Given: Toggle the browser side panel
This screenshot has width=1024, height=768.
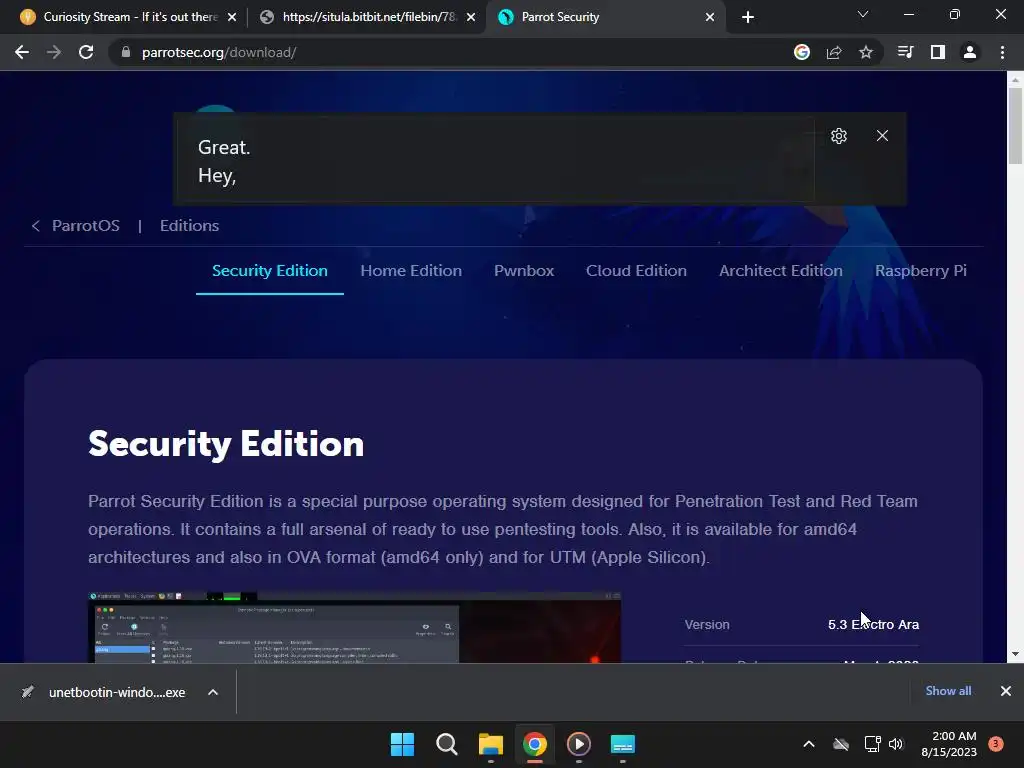Looking at the screenshot, I should pyautogui.click(x=938, y=52).
